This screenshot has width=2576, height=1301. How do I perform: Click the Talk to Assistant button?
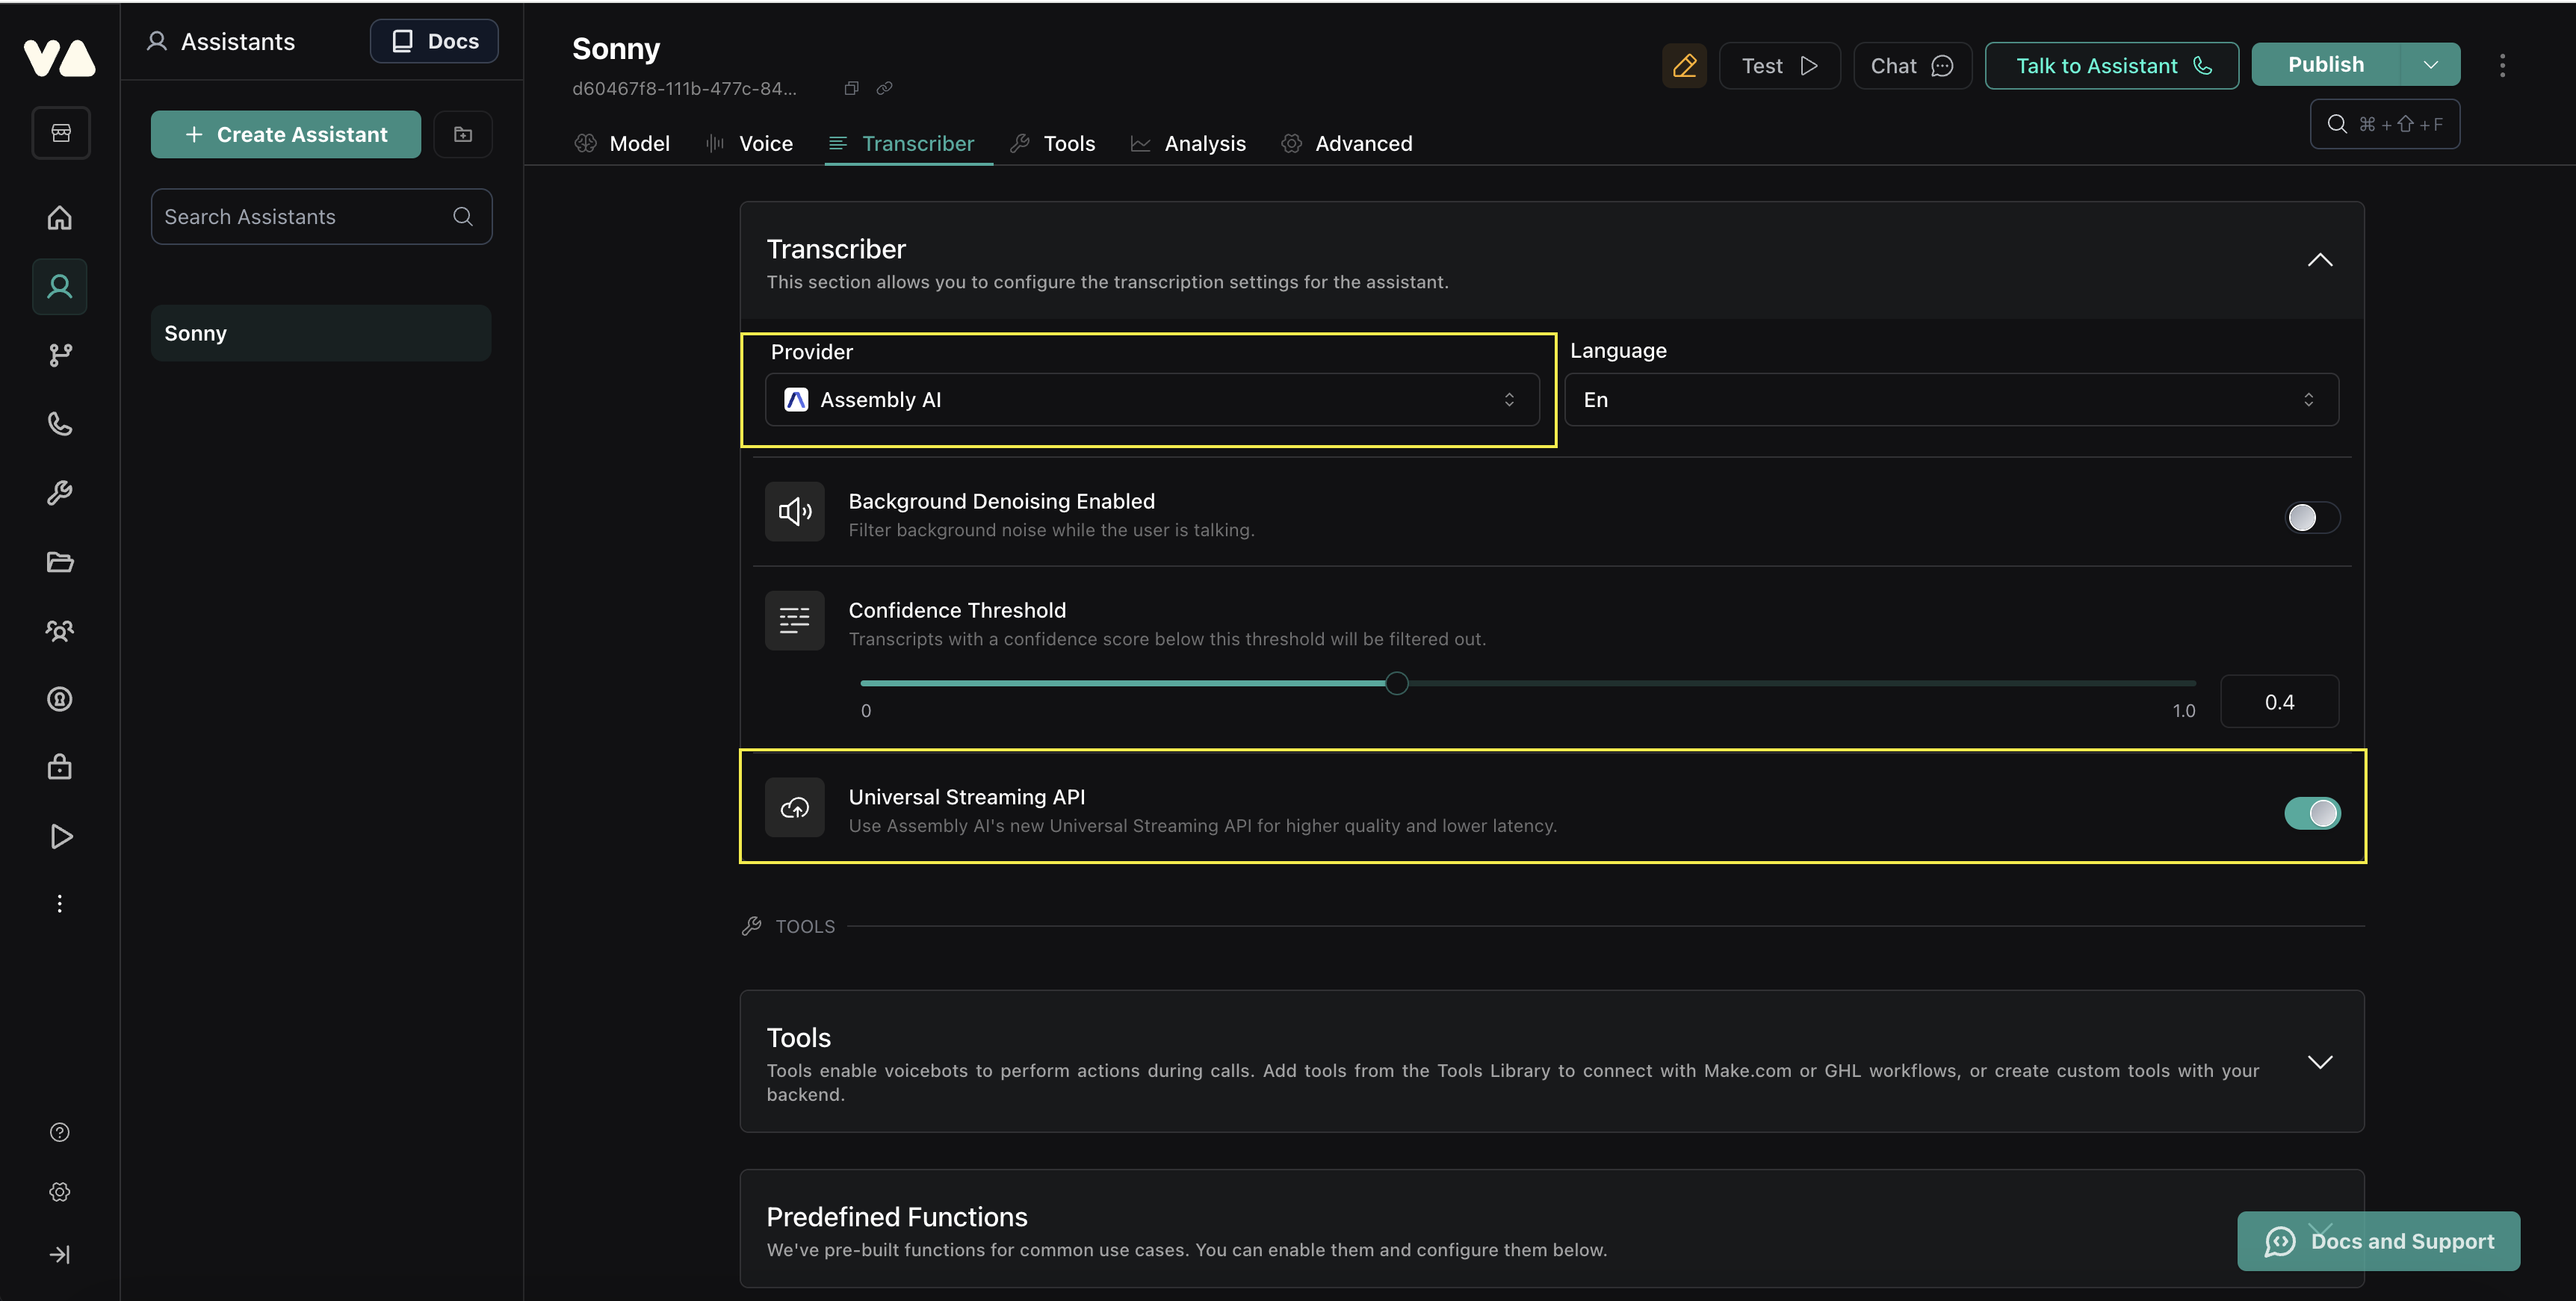2111,66
